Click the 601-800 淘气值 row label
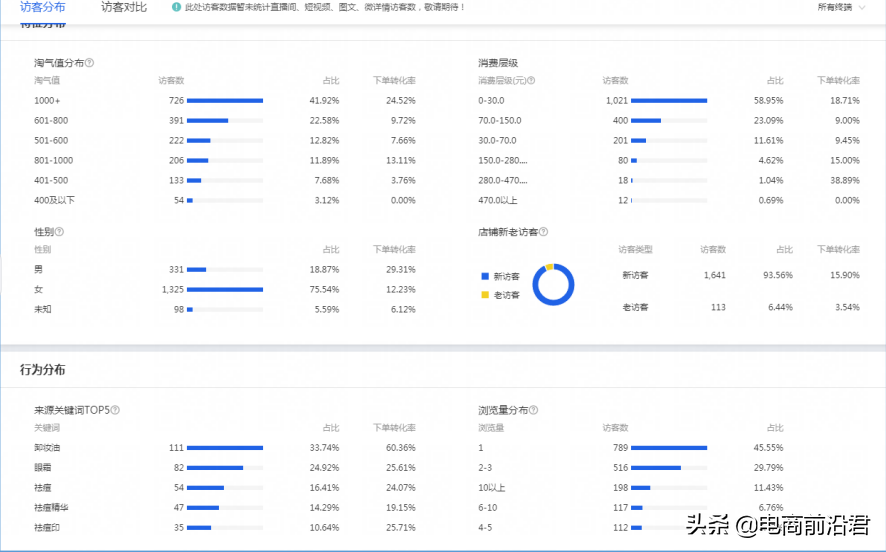886x552 pixels. (51, 120)
